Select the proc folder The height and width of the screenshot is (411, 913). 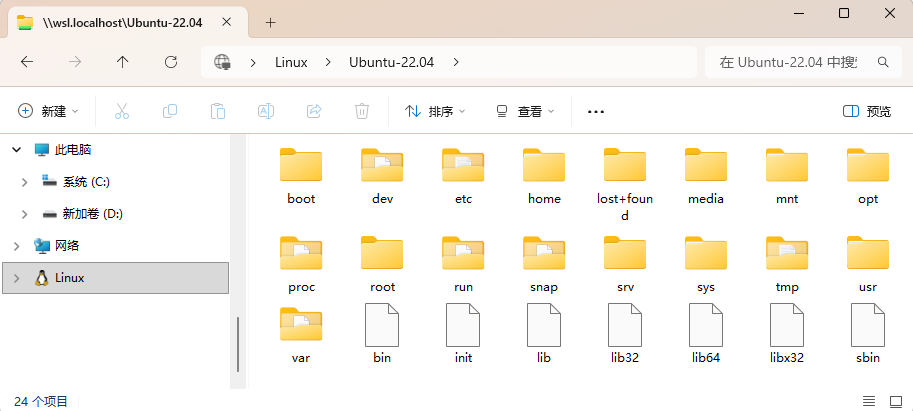point(301,264)
